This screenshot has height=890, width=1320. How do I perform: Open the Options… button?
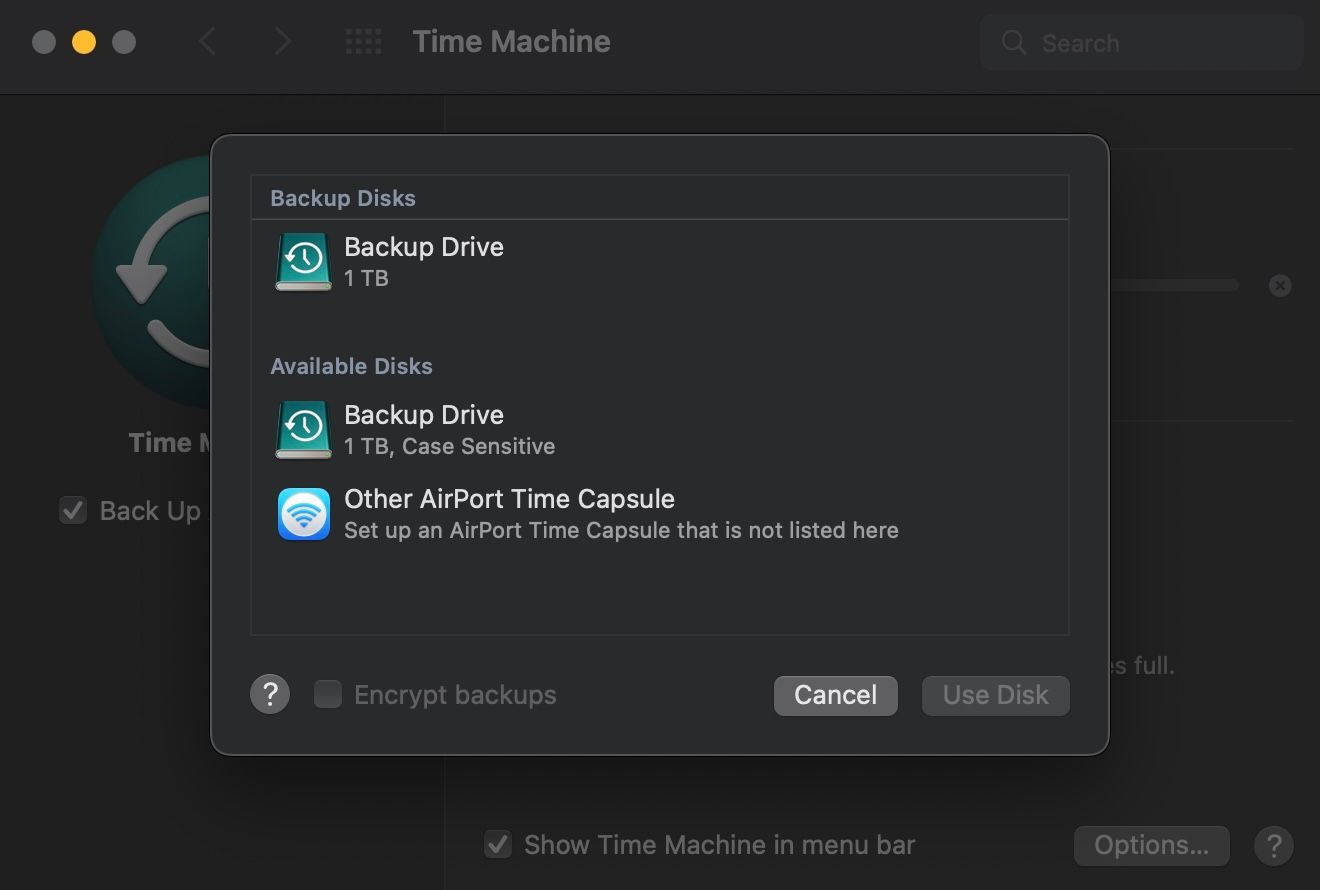pyautogui.click(x=1151, y=845)
